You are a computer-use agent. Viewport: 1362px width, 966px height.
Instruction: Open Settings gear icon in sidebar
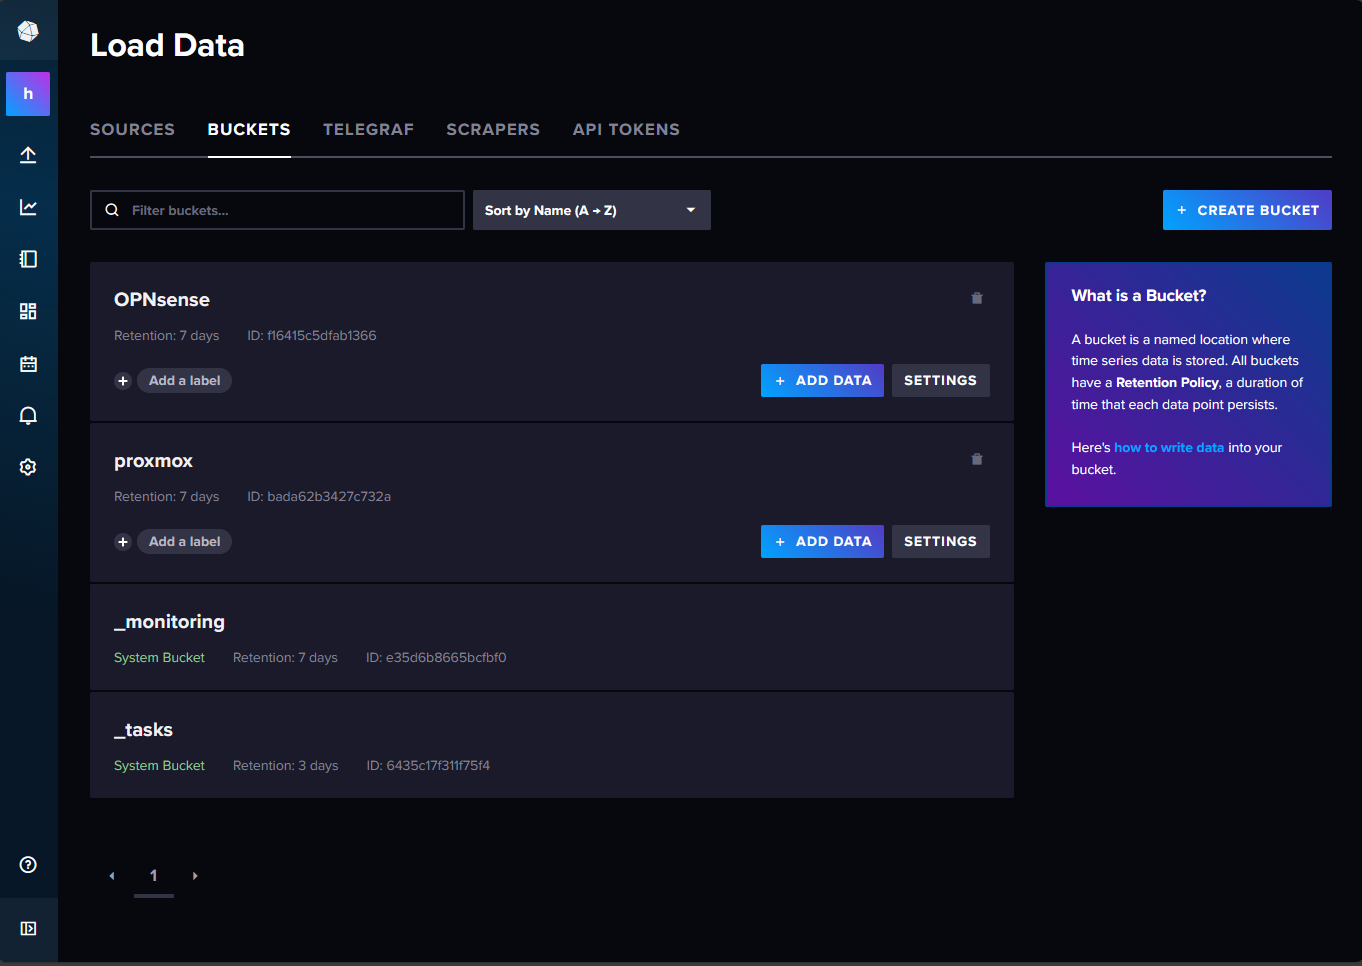[x=28, y=467]
